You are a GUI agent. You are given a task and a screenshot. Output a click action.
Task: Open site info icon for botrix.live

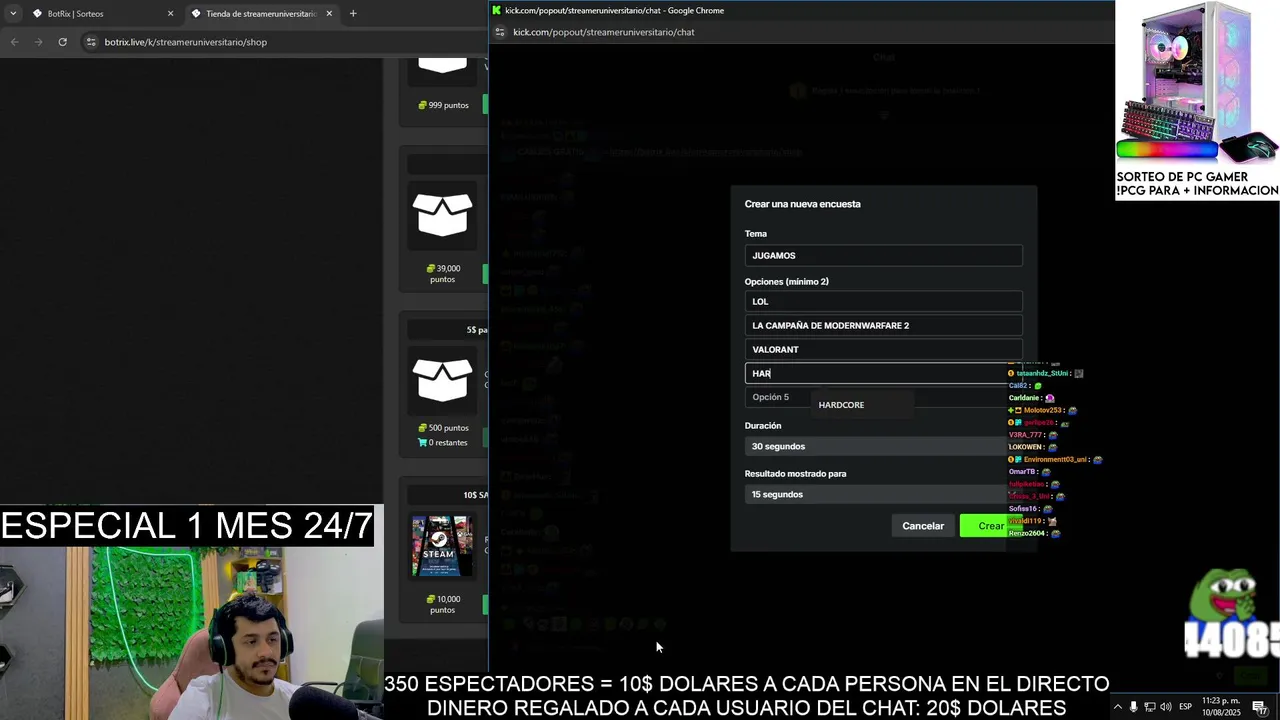click(91, 42)
